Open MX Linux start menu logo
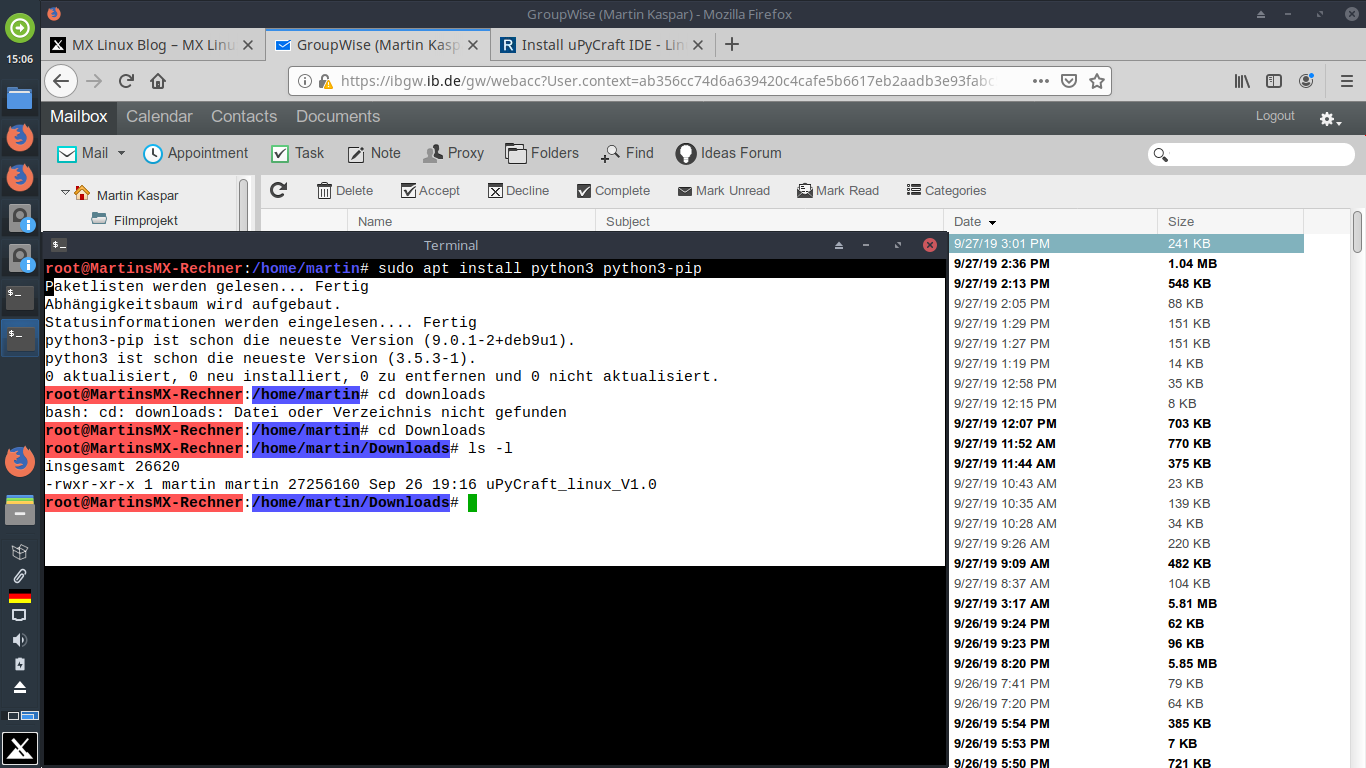 (x=20, y=748)
